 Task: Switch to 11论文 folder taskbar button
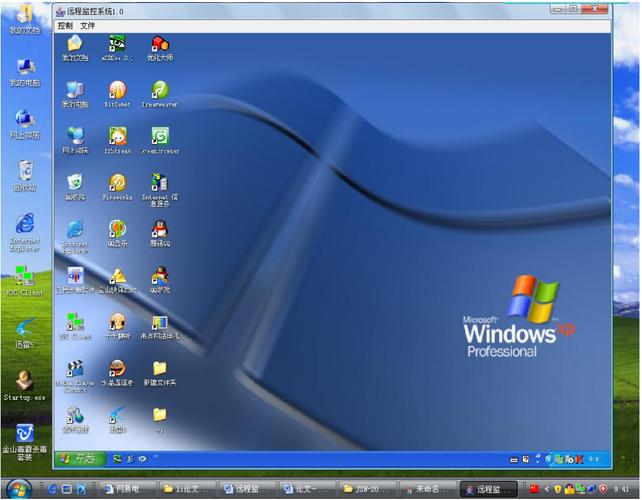[x=186, y=489]
